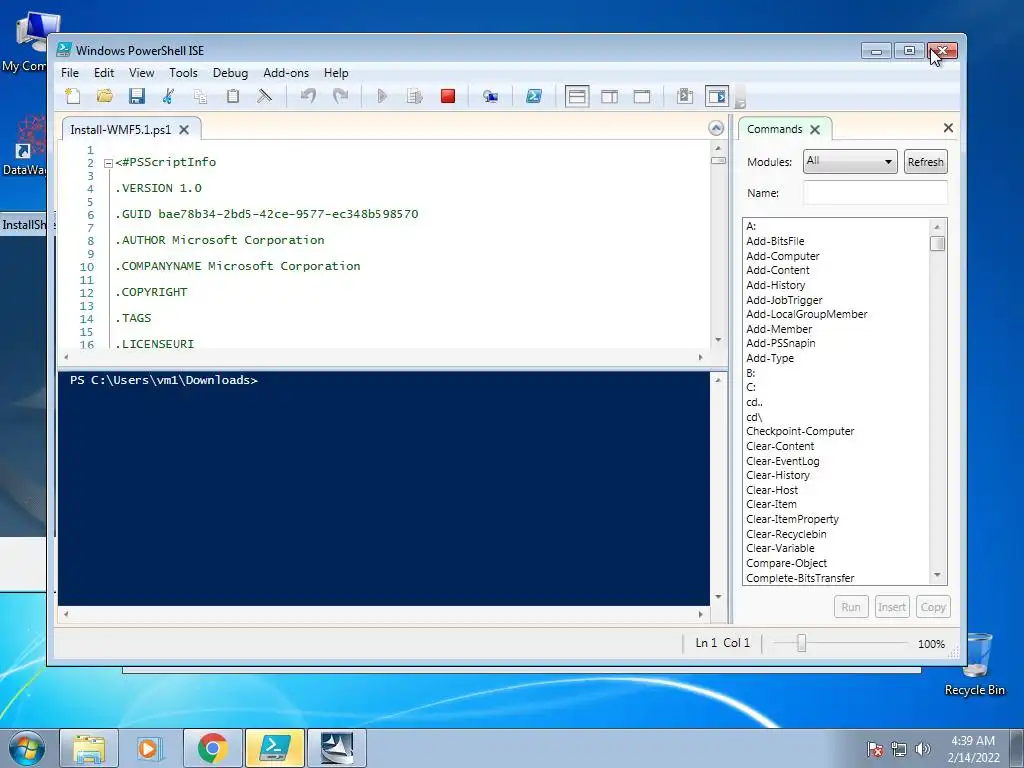The width and height of the screenshot is (1024, 768).
Task: Open the Add-ons menu
Action: [x=286, y=73]
